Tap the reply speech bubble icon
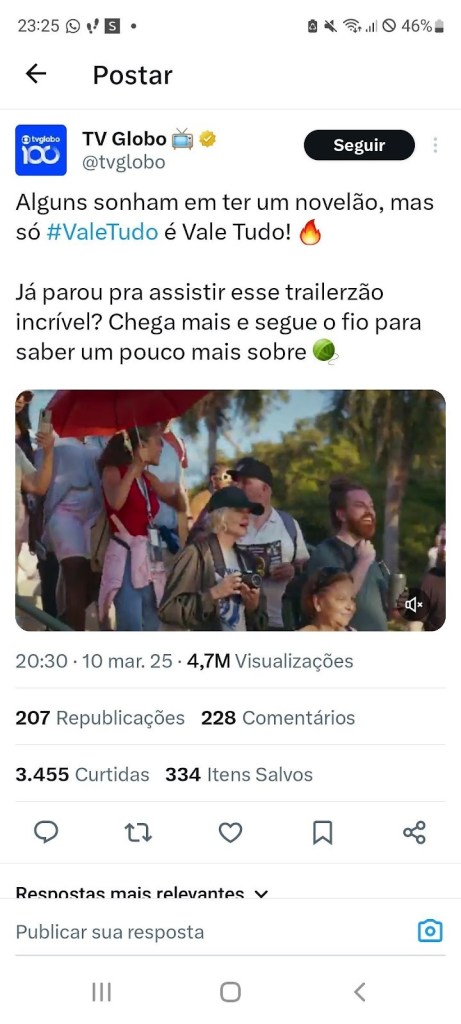 coord(46,832)
